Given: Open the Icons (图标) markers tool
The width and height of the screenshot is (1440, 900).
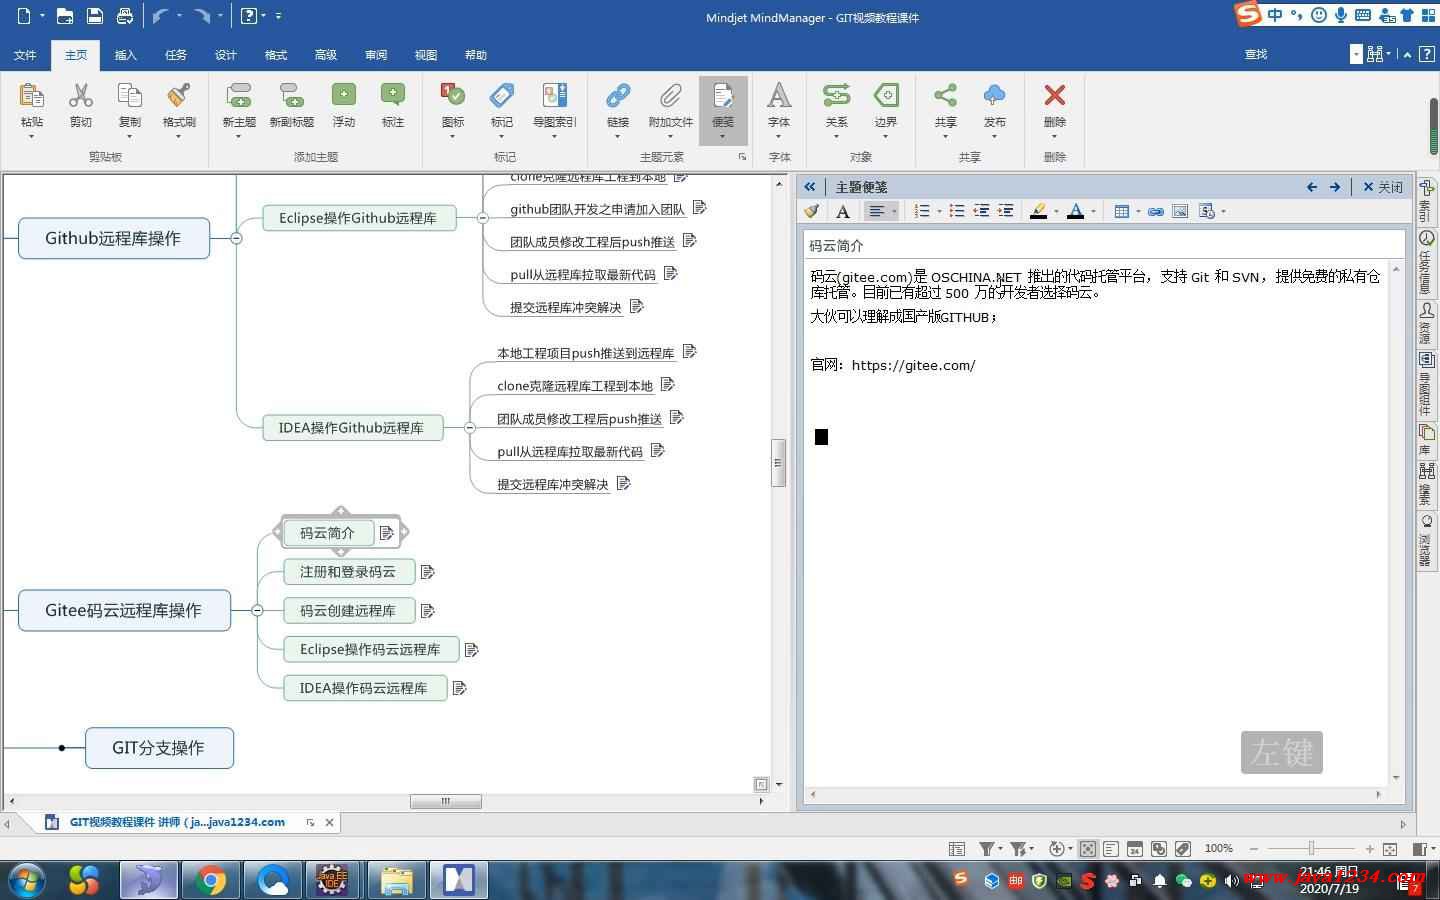Looking at the screenshot, I should coord(453,96).
